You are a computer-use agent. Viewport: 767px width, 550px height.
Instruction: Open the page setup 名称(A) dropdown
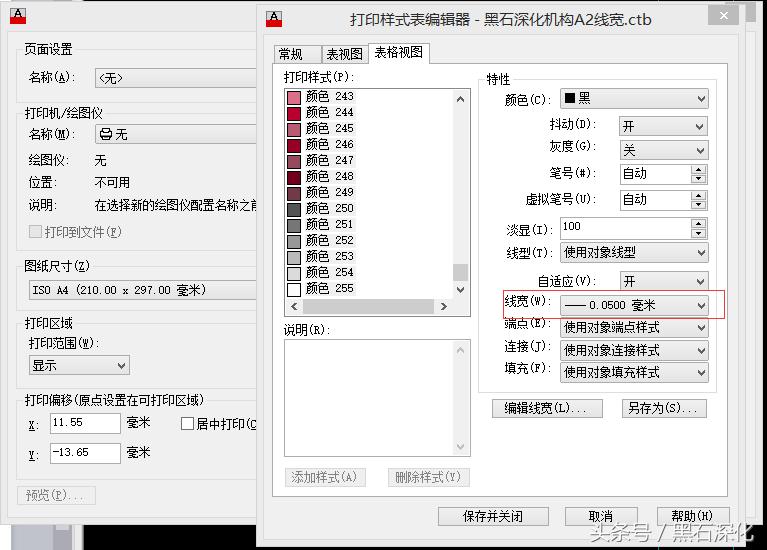point(176,78)
